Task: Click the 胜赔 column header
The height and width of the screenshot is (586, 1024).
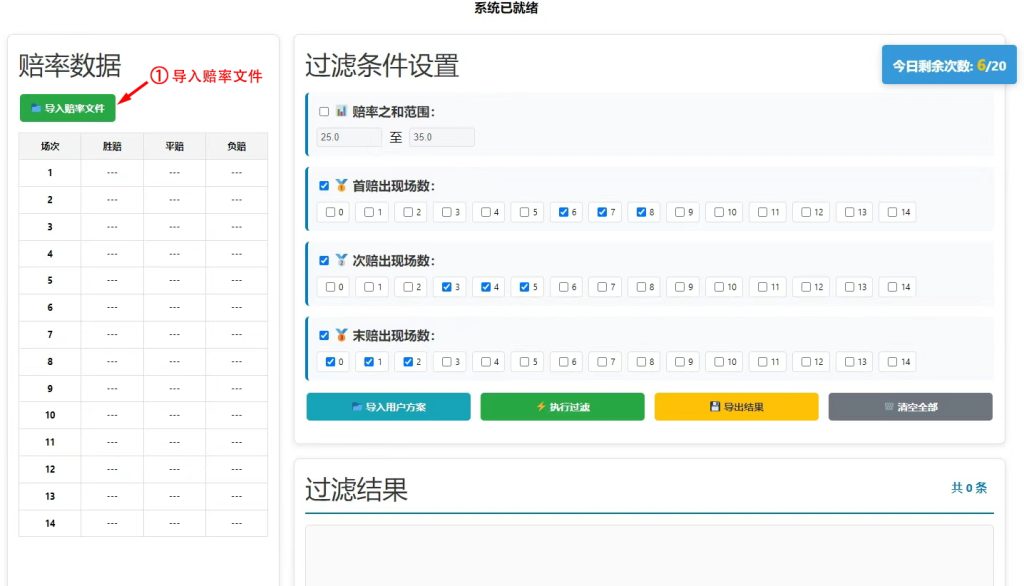Action: (x=112, y=146)
